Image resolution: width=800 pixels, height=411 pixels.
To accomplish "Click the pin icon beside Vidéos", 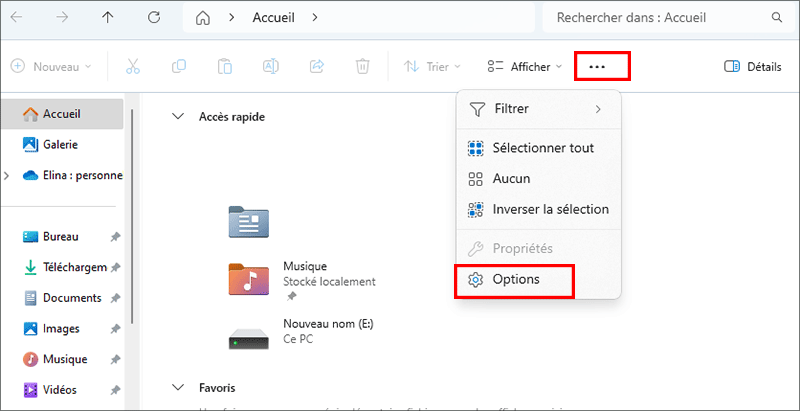I will coord(116,390).
